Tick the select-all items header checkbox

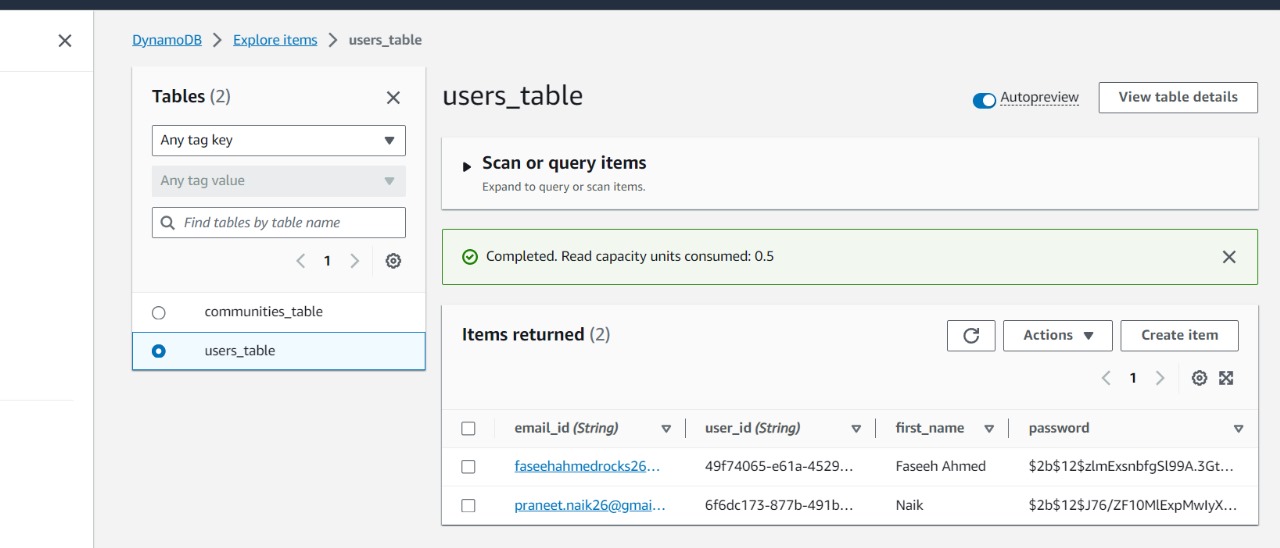click(468, 428)
